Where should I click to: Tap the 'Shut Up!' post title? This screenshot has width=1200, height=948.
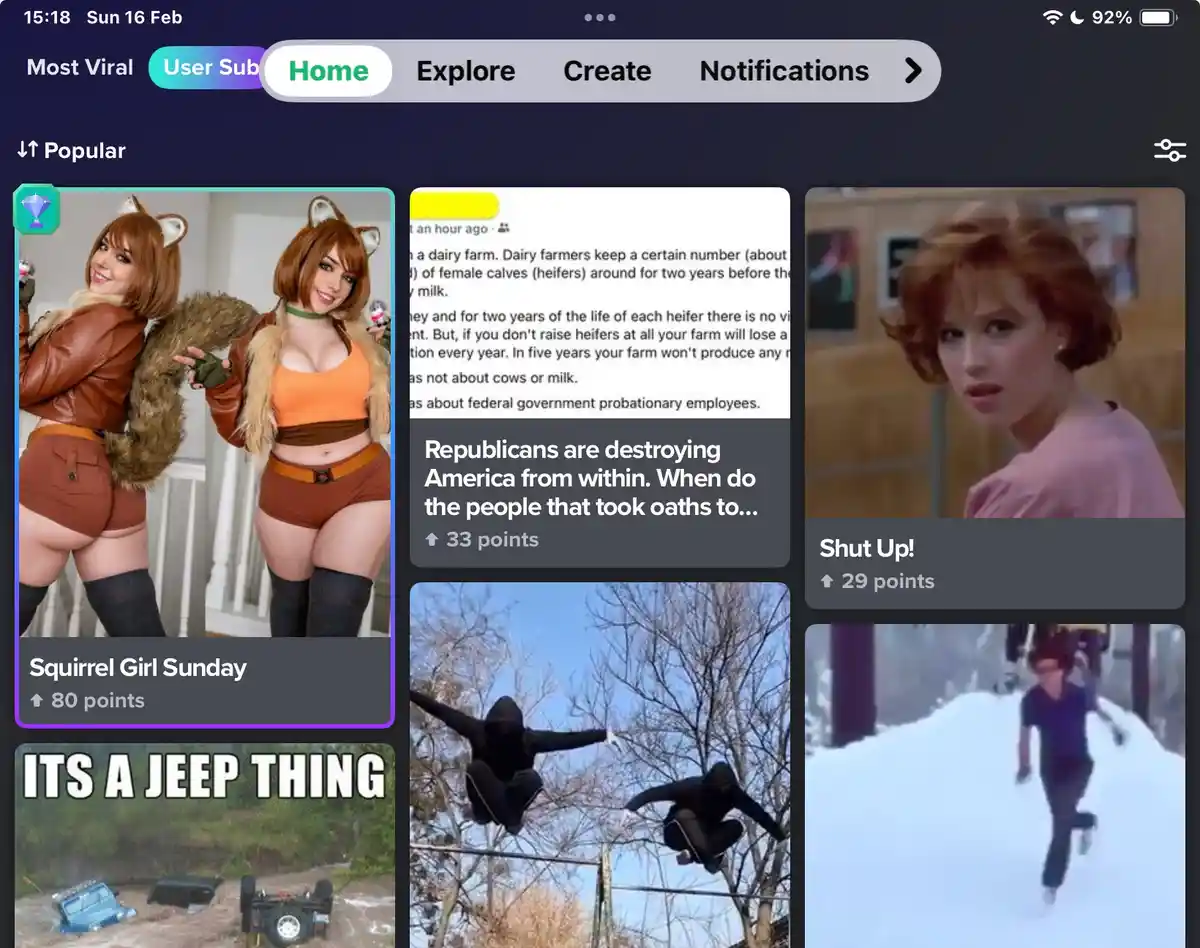tap(867, 548)
